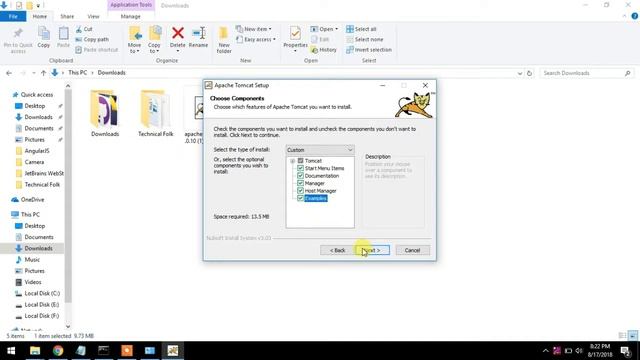Click the volume icon in system tray

click(579, 351)
